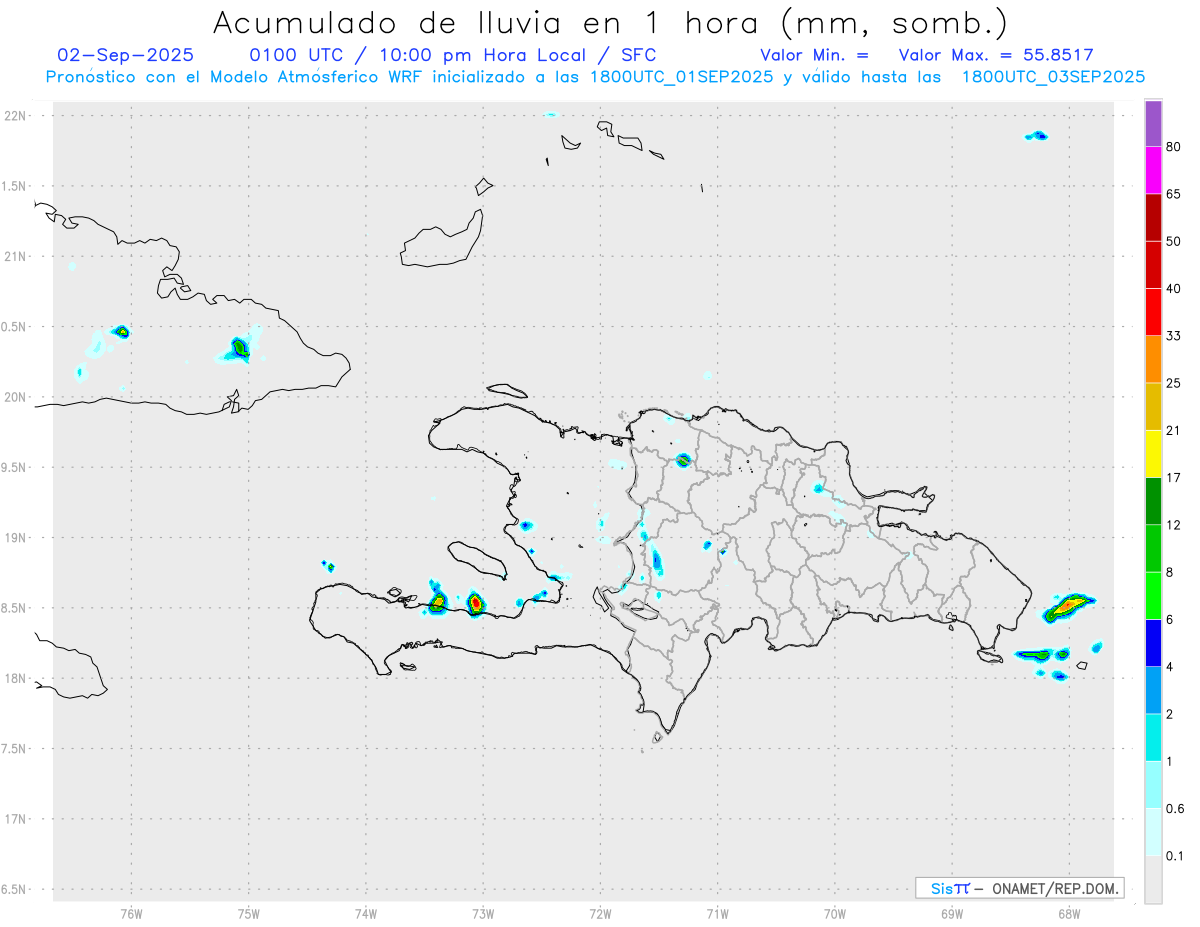The width and height of the screenshot is (1200, 927).
Task: Click the longitude label '70W'
Action: pos(835,913)
